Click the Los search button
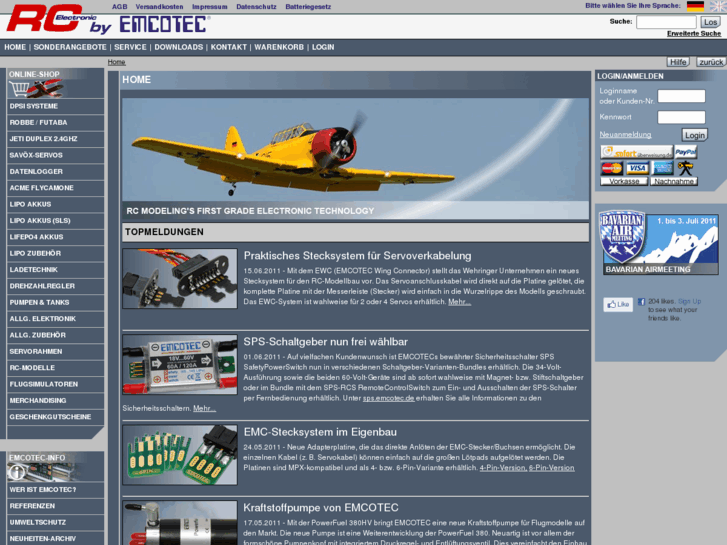Screen dimensions: 727x545 point(710,22)
